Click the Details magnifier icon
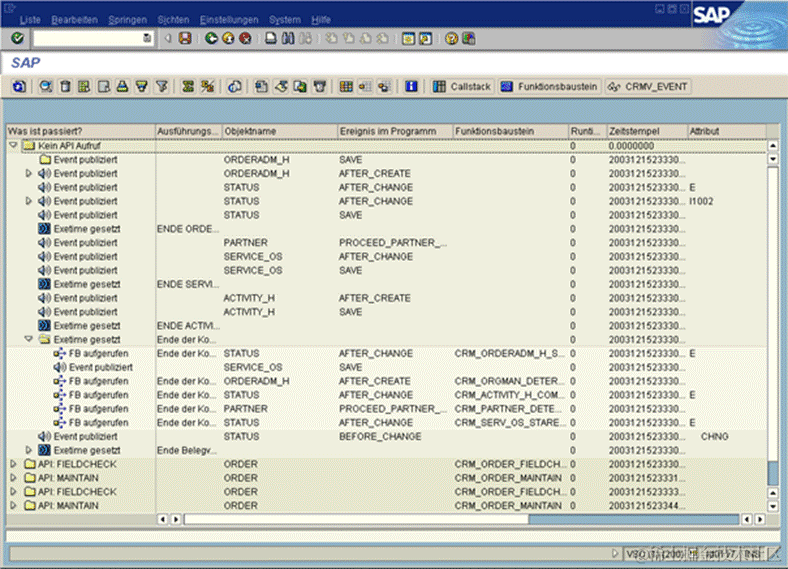Image resolution: width=788 pixels, height=569 pixels. click(x=46, y=86)
